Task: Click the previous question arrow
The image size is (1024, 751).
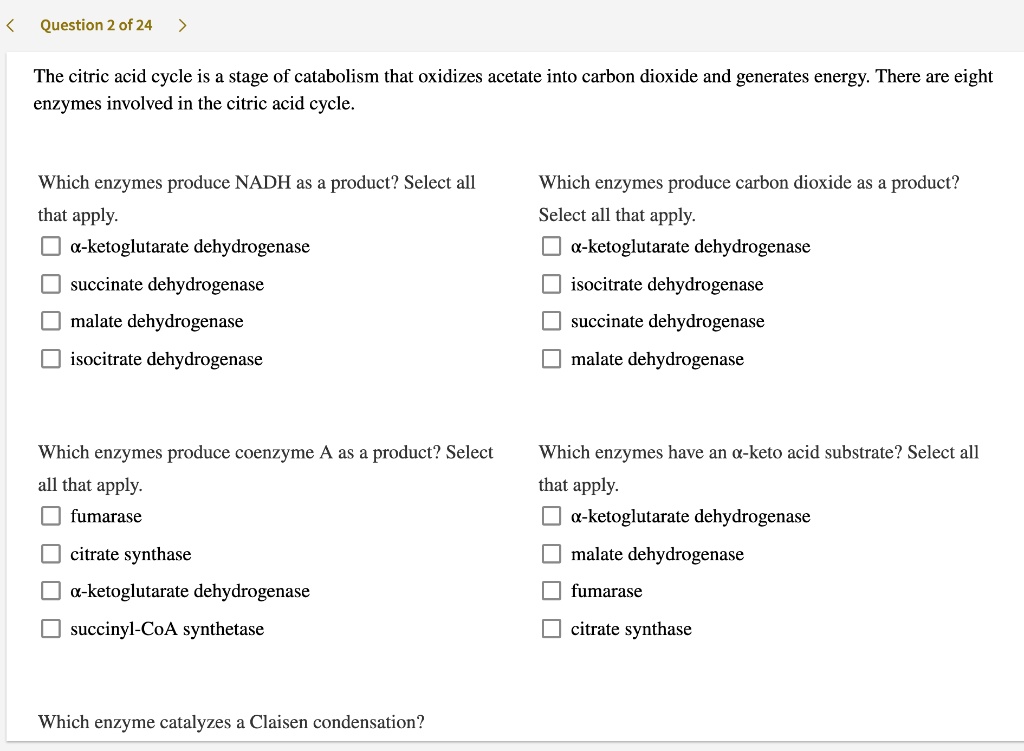Action: click(9, 24)
